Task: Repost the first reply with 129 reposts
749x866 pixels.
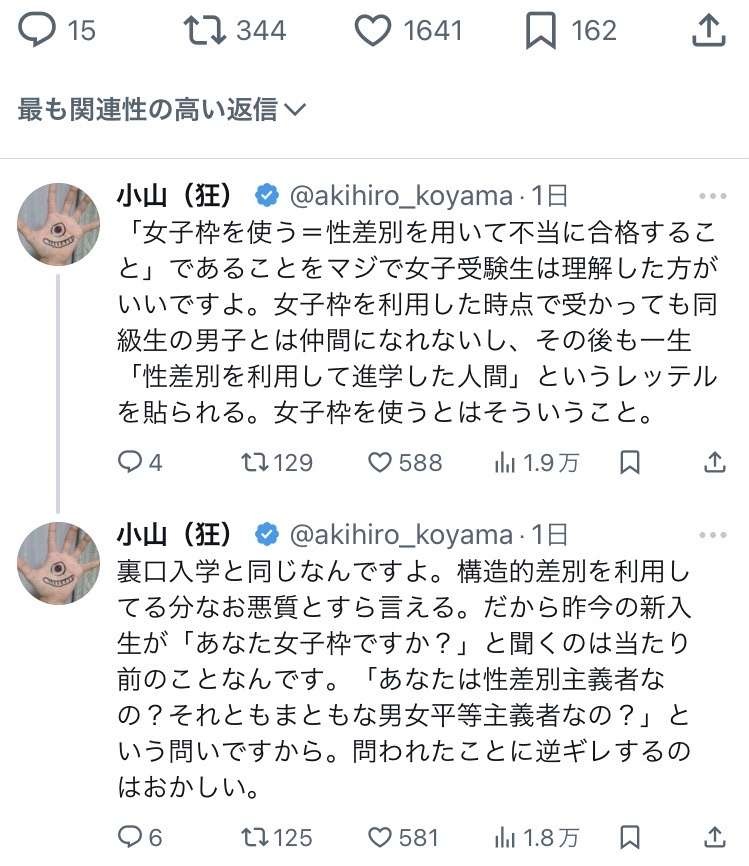Action: [254, 462]
